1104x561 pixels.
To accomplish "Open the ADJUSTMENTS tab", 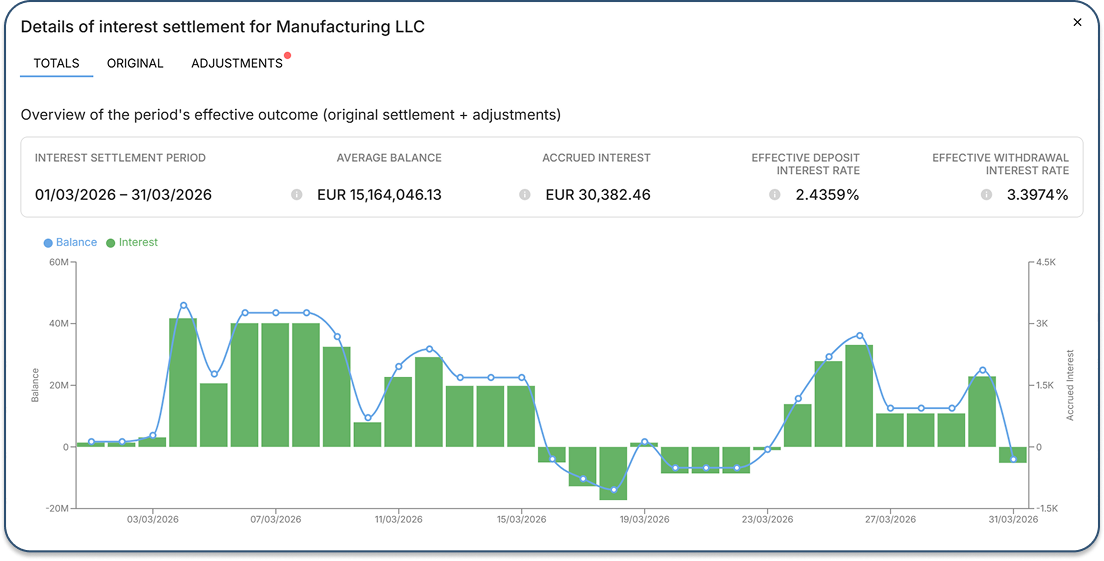I will coord(237,63).
